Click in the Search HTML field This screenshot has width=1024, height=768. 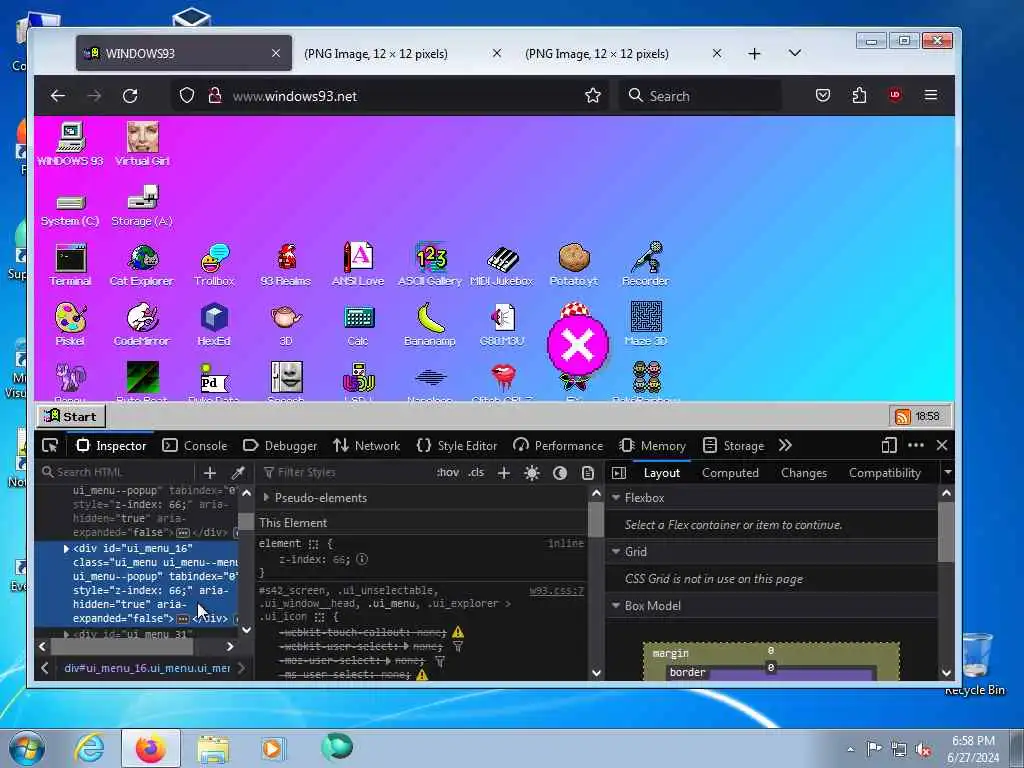click(x=114, y=472)
